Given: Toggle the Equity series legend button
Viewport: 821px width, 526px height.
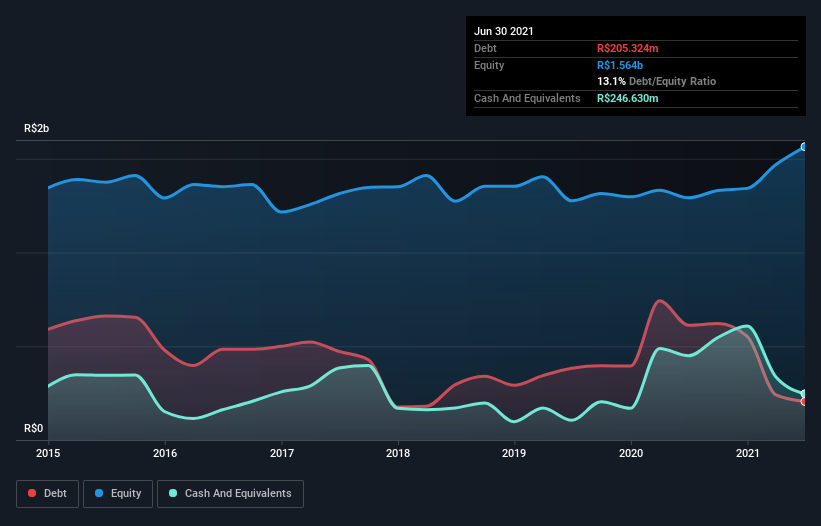Looking at the screenshot, I should [x=118, y=494].
